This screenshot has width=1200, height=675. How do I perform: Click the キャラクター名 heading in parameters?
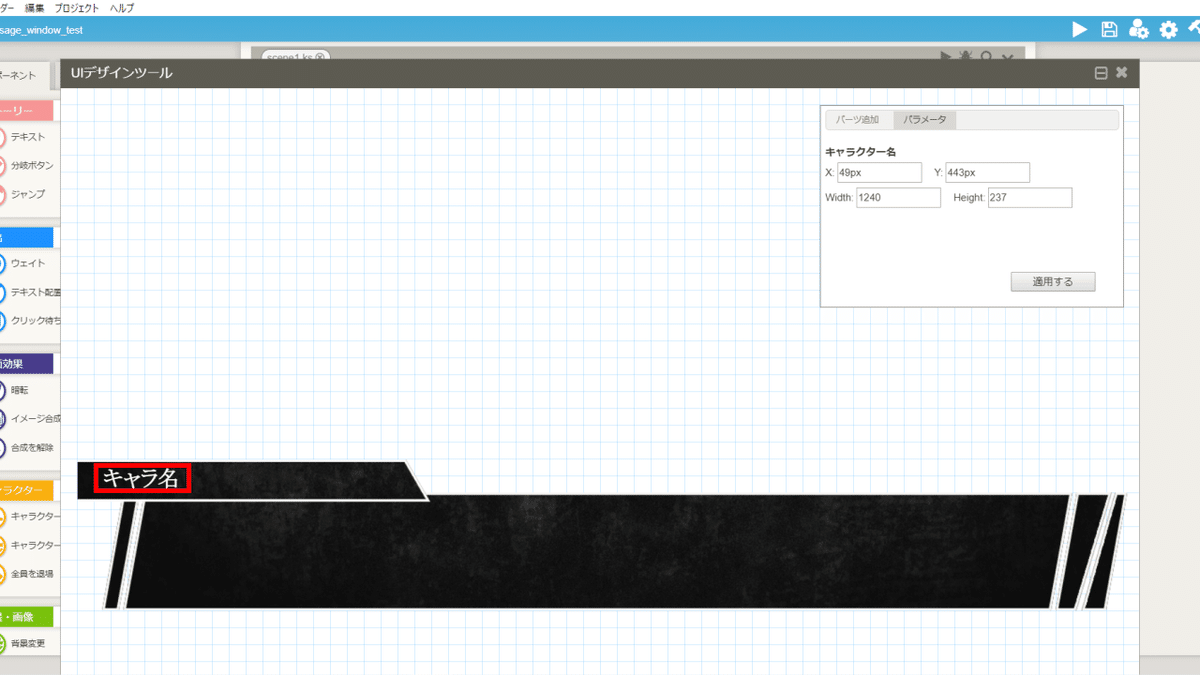[860, 152]
